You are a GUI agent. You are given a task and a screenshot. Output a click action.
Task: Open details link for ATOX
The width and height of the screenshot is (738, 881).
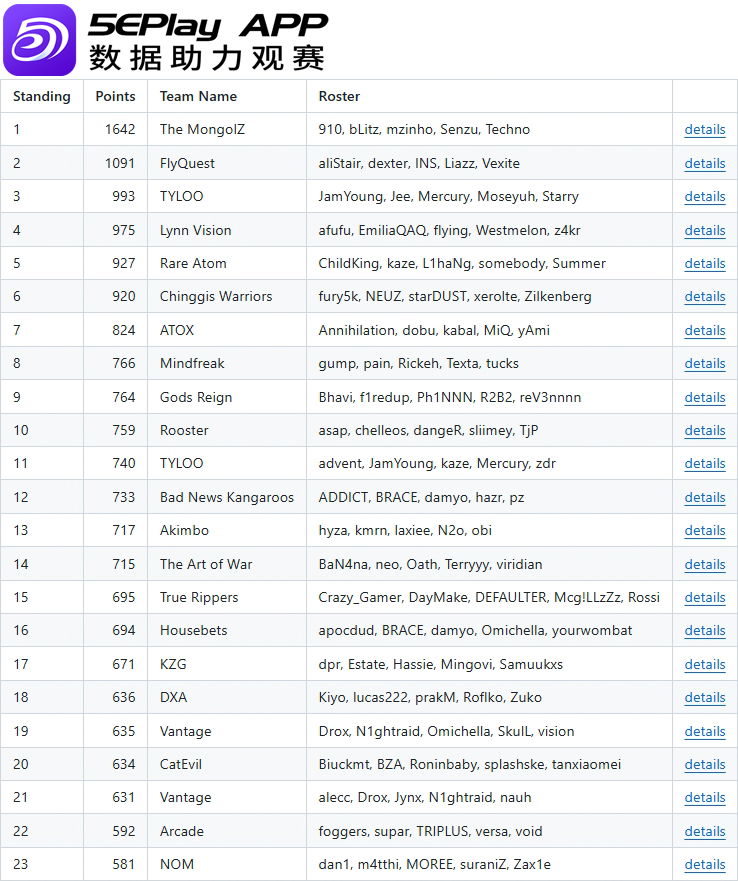click(705, 330)
